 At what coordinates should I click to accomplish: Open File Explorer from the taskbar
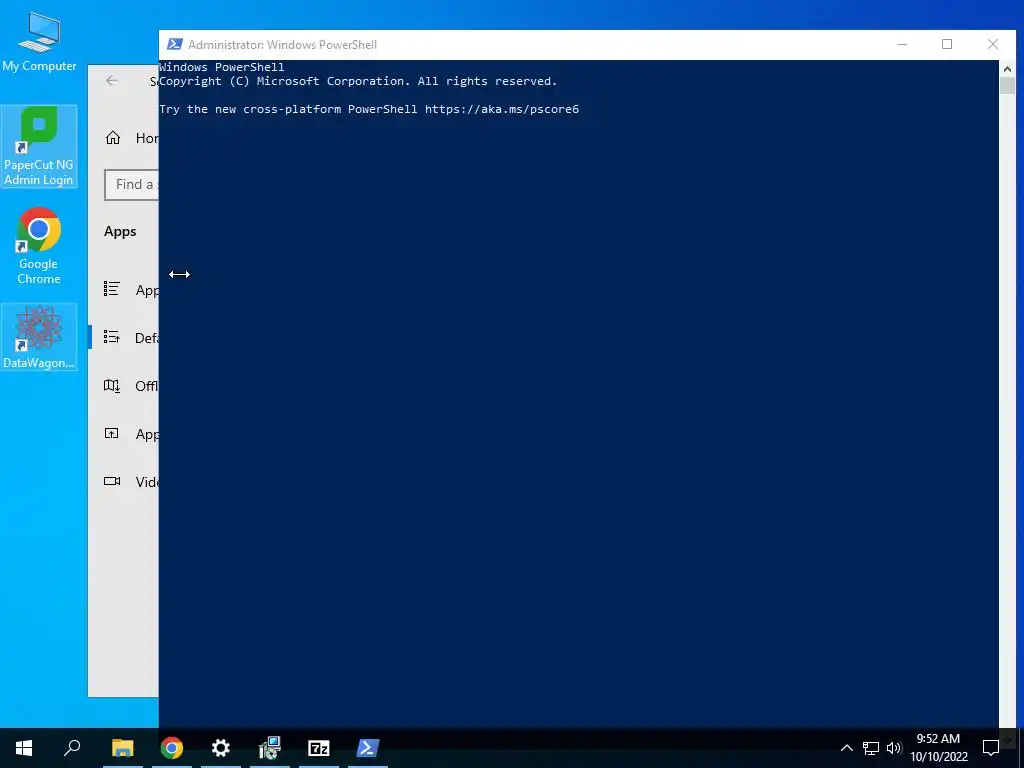(122, 748)
